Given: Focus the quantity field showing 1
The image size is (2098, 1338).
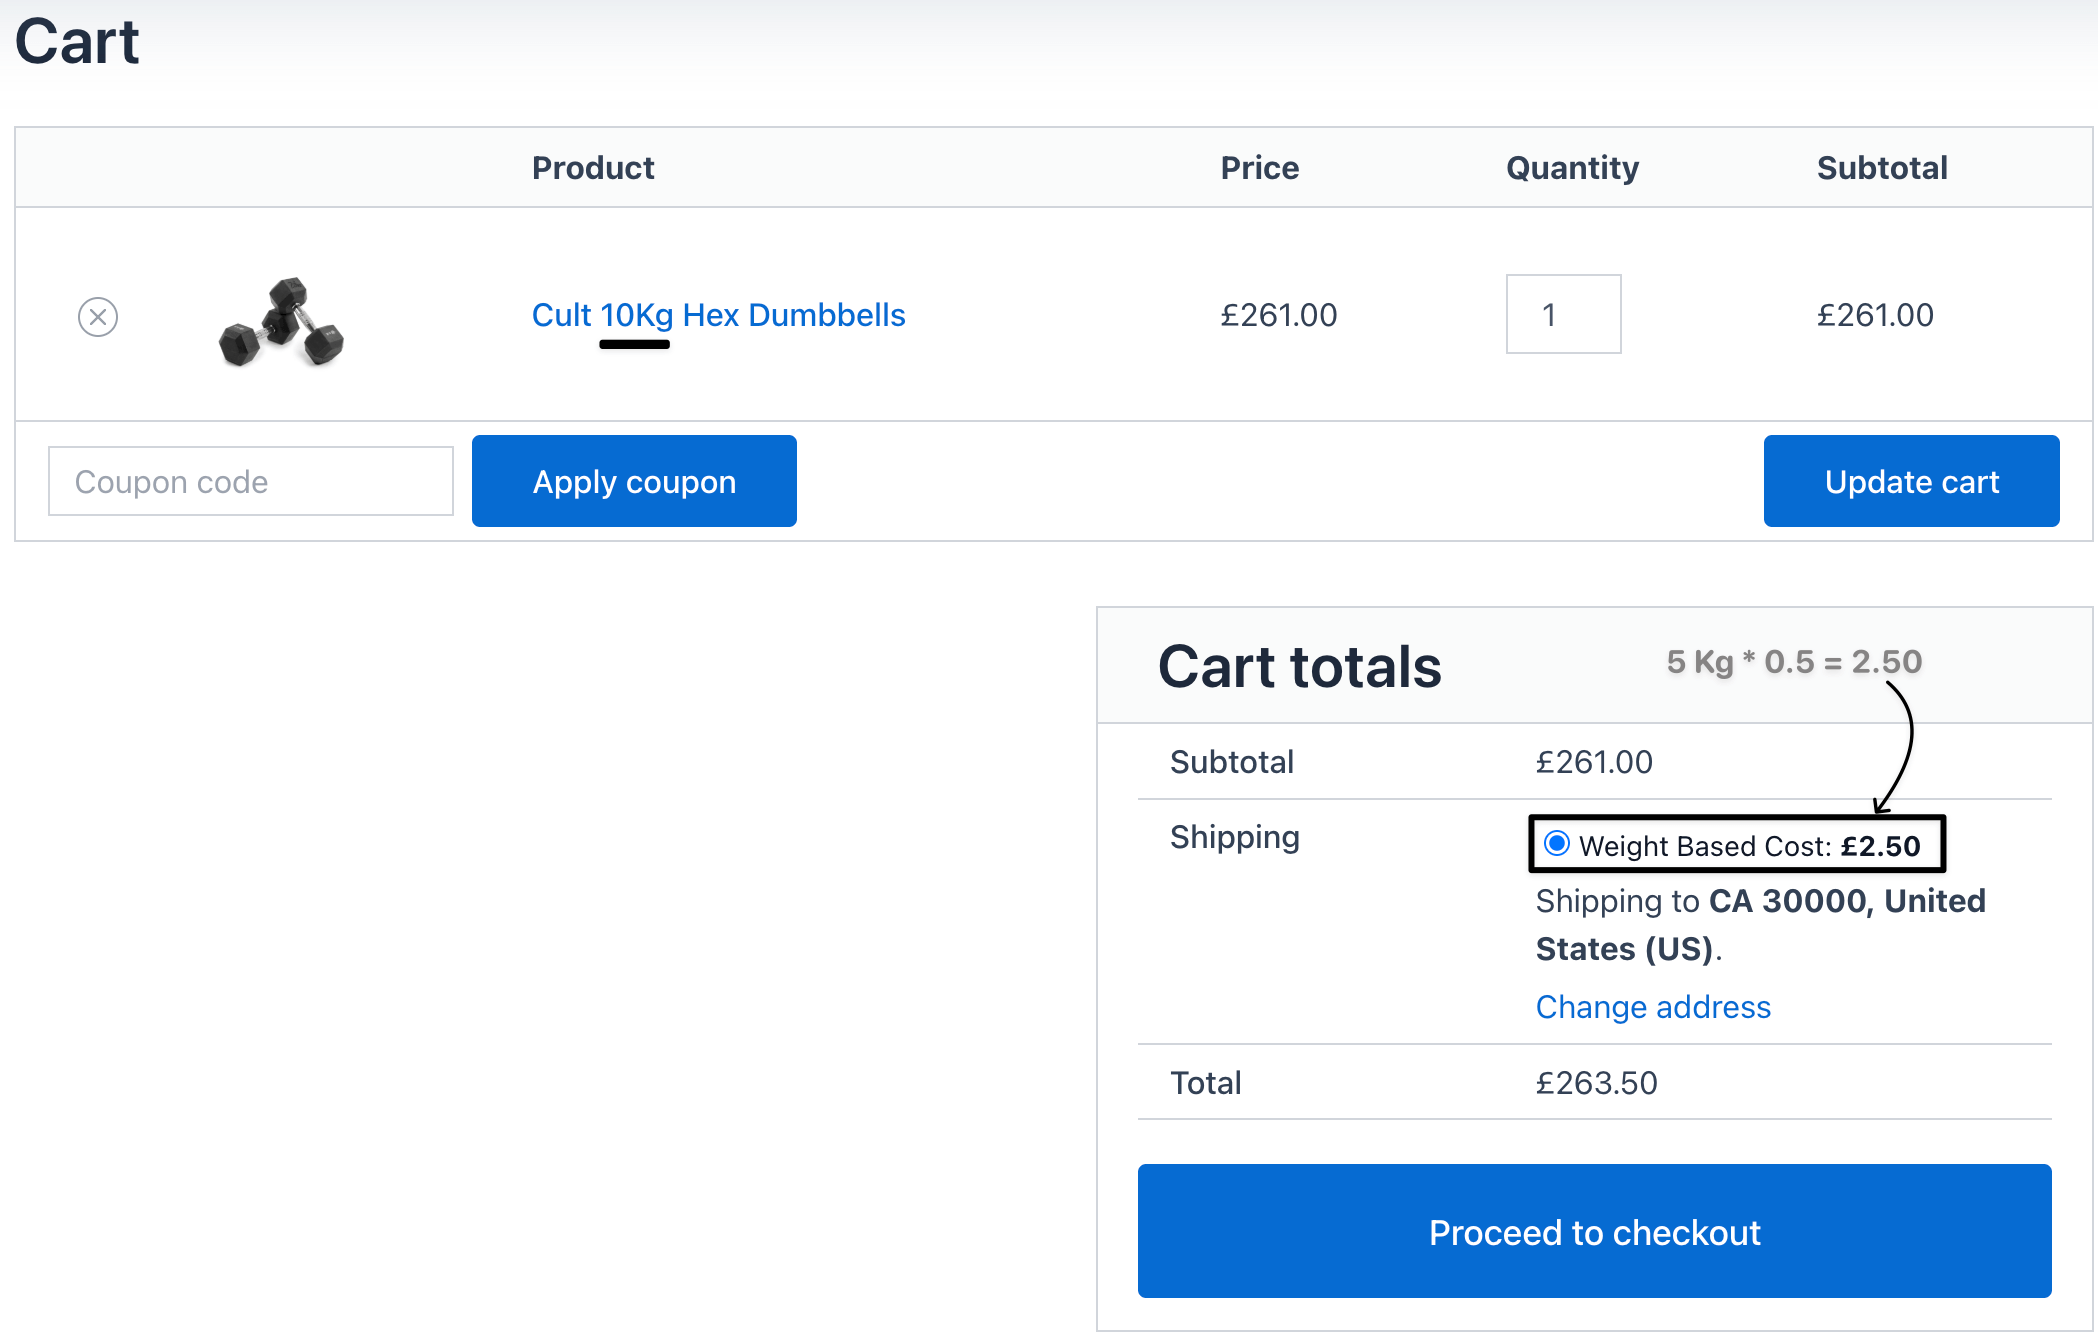Looking at the screenshot, I should 1563,314.
